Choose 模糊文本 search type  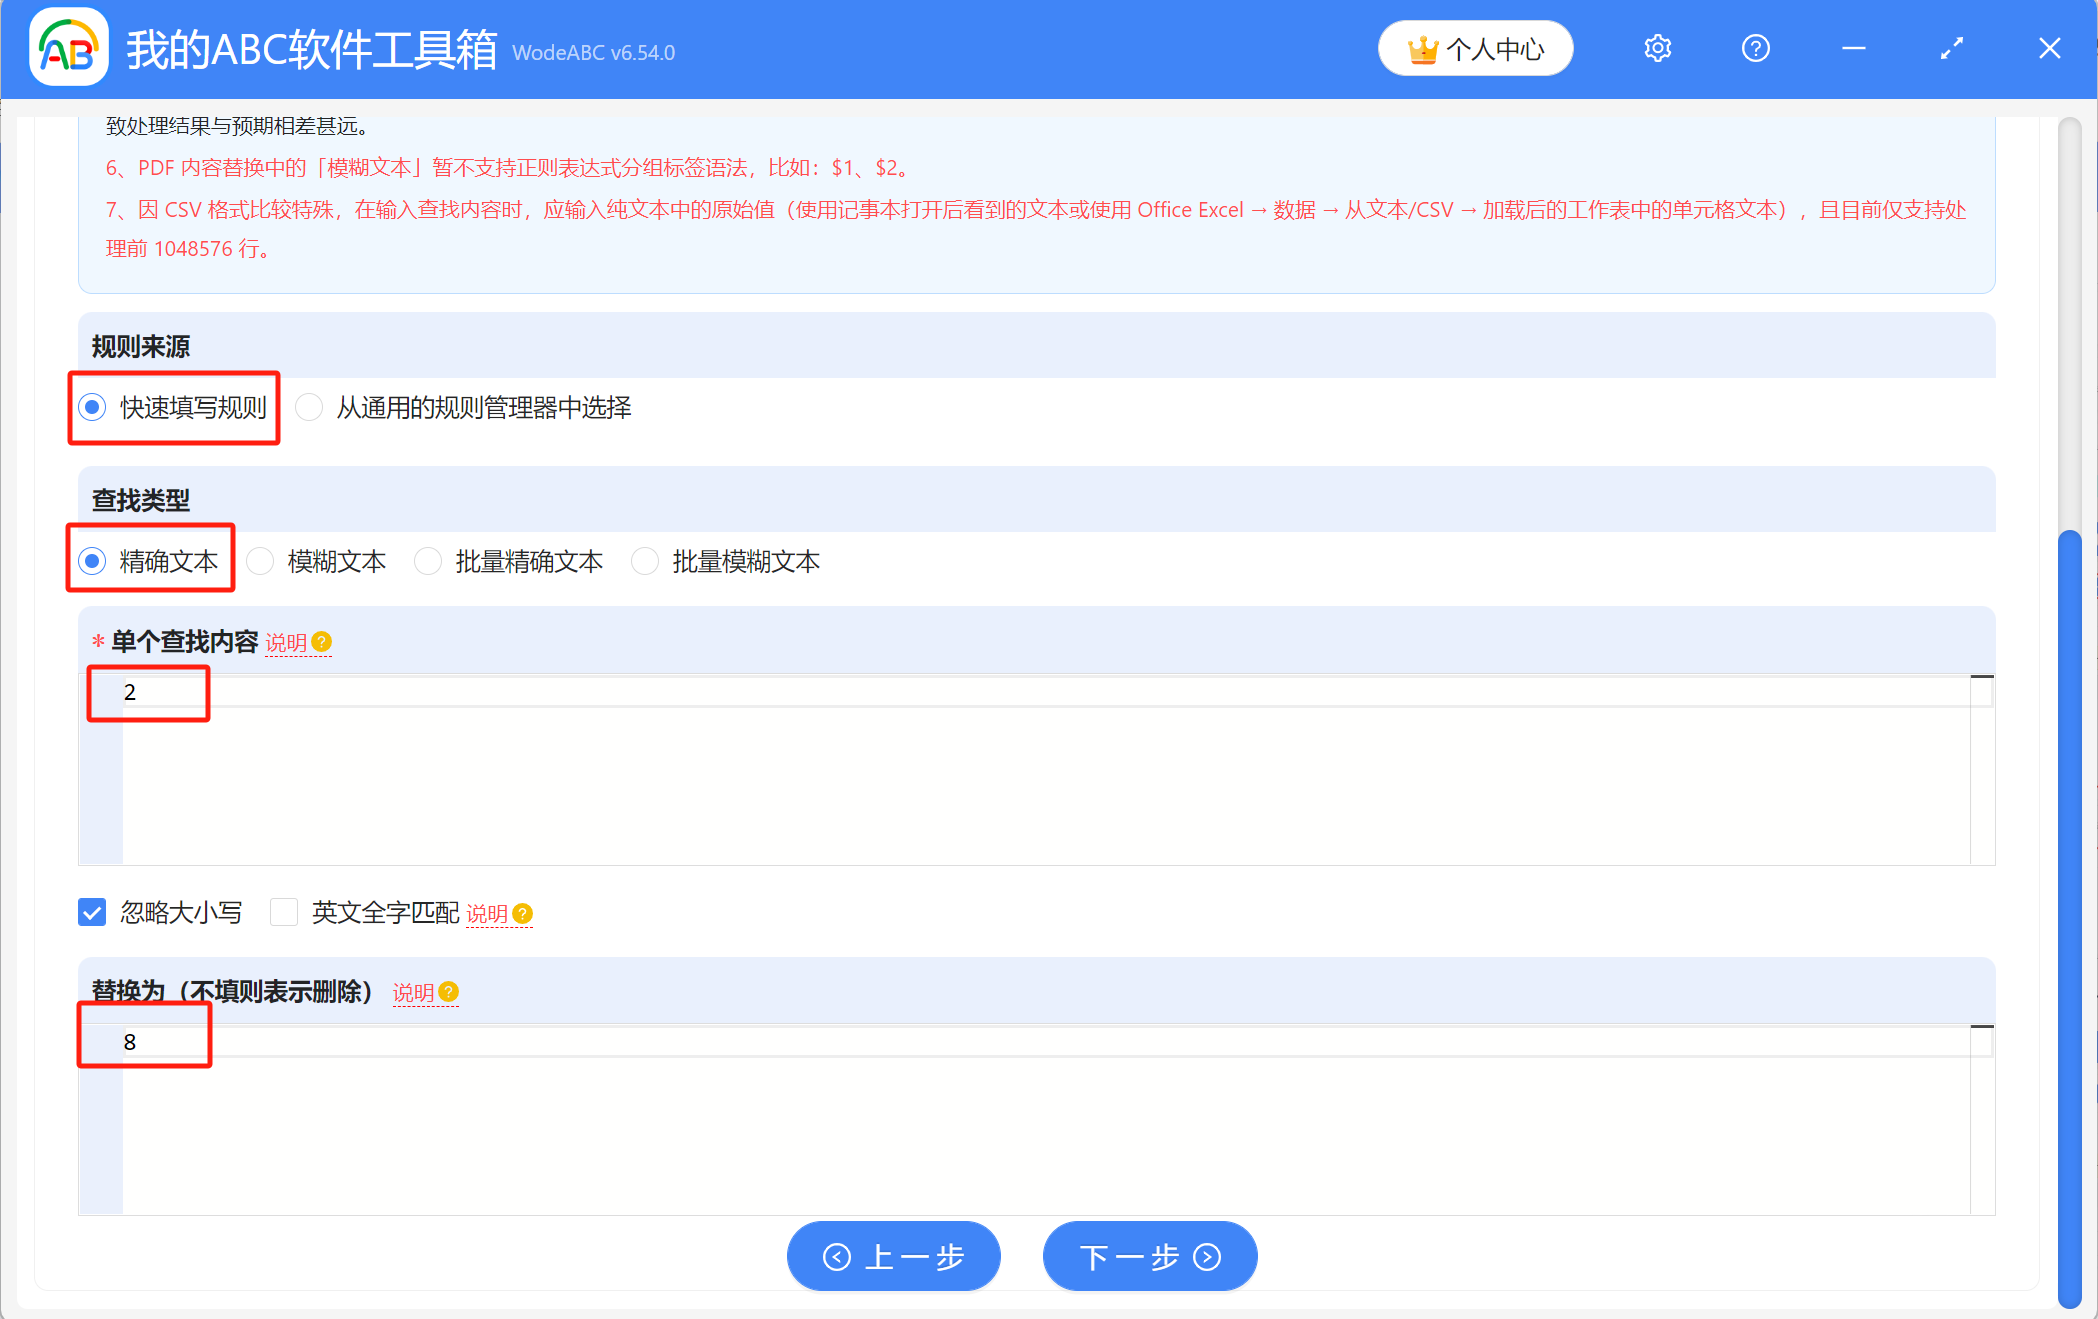pos(261,561)
